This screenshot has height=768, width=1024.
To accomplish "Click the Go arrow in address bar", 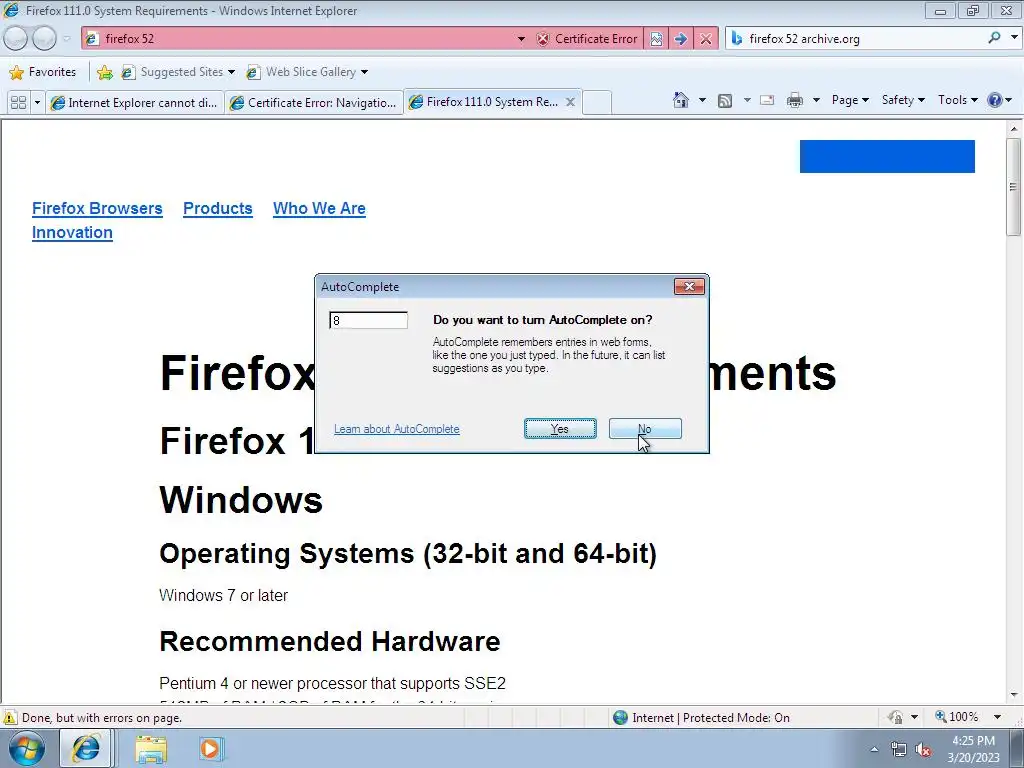I will (680, 39).
